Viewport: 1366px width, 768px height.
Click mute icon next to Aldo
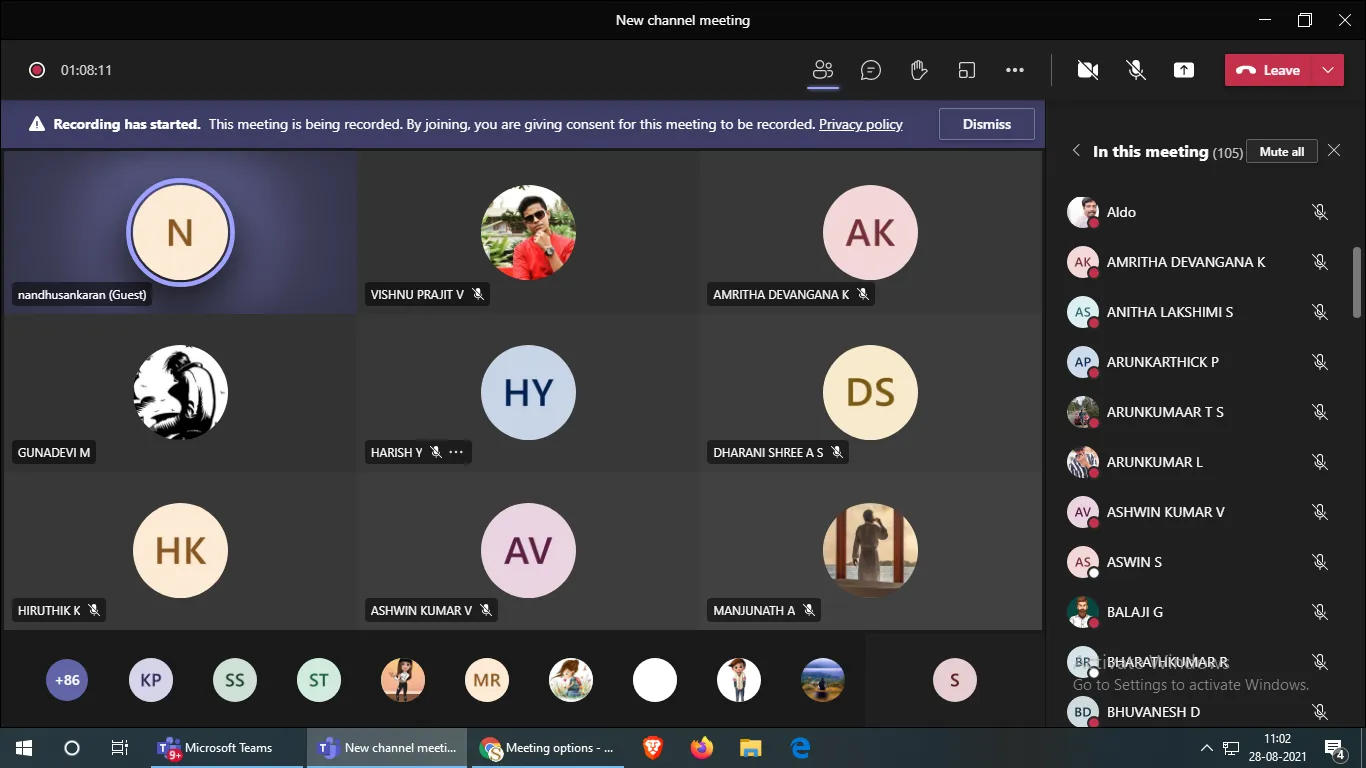point(1320,212)
